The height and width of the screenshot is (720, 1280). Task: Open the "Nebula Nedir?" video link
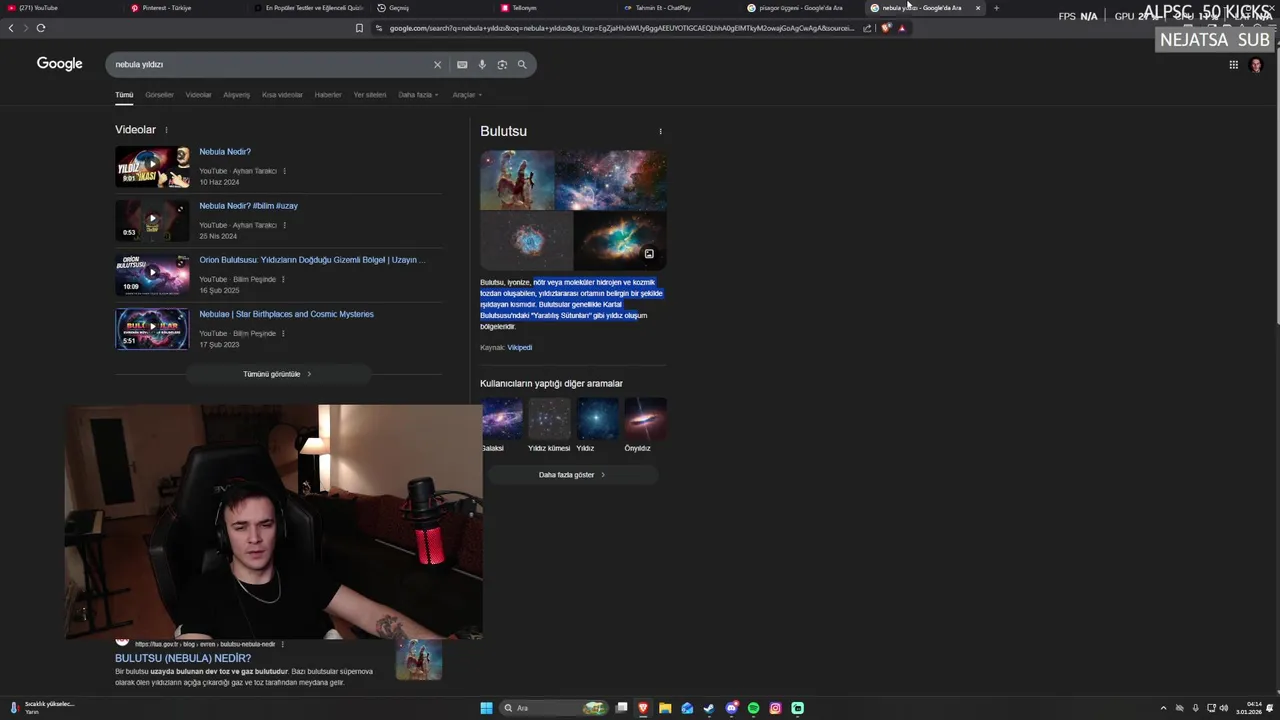coord(225,152)
